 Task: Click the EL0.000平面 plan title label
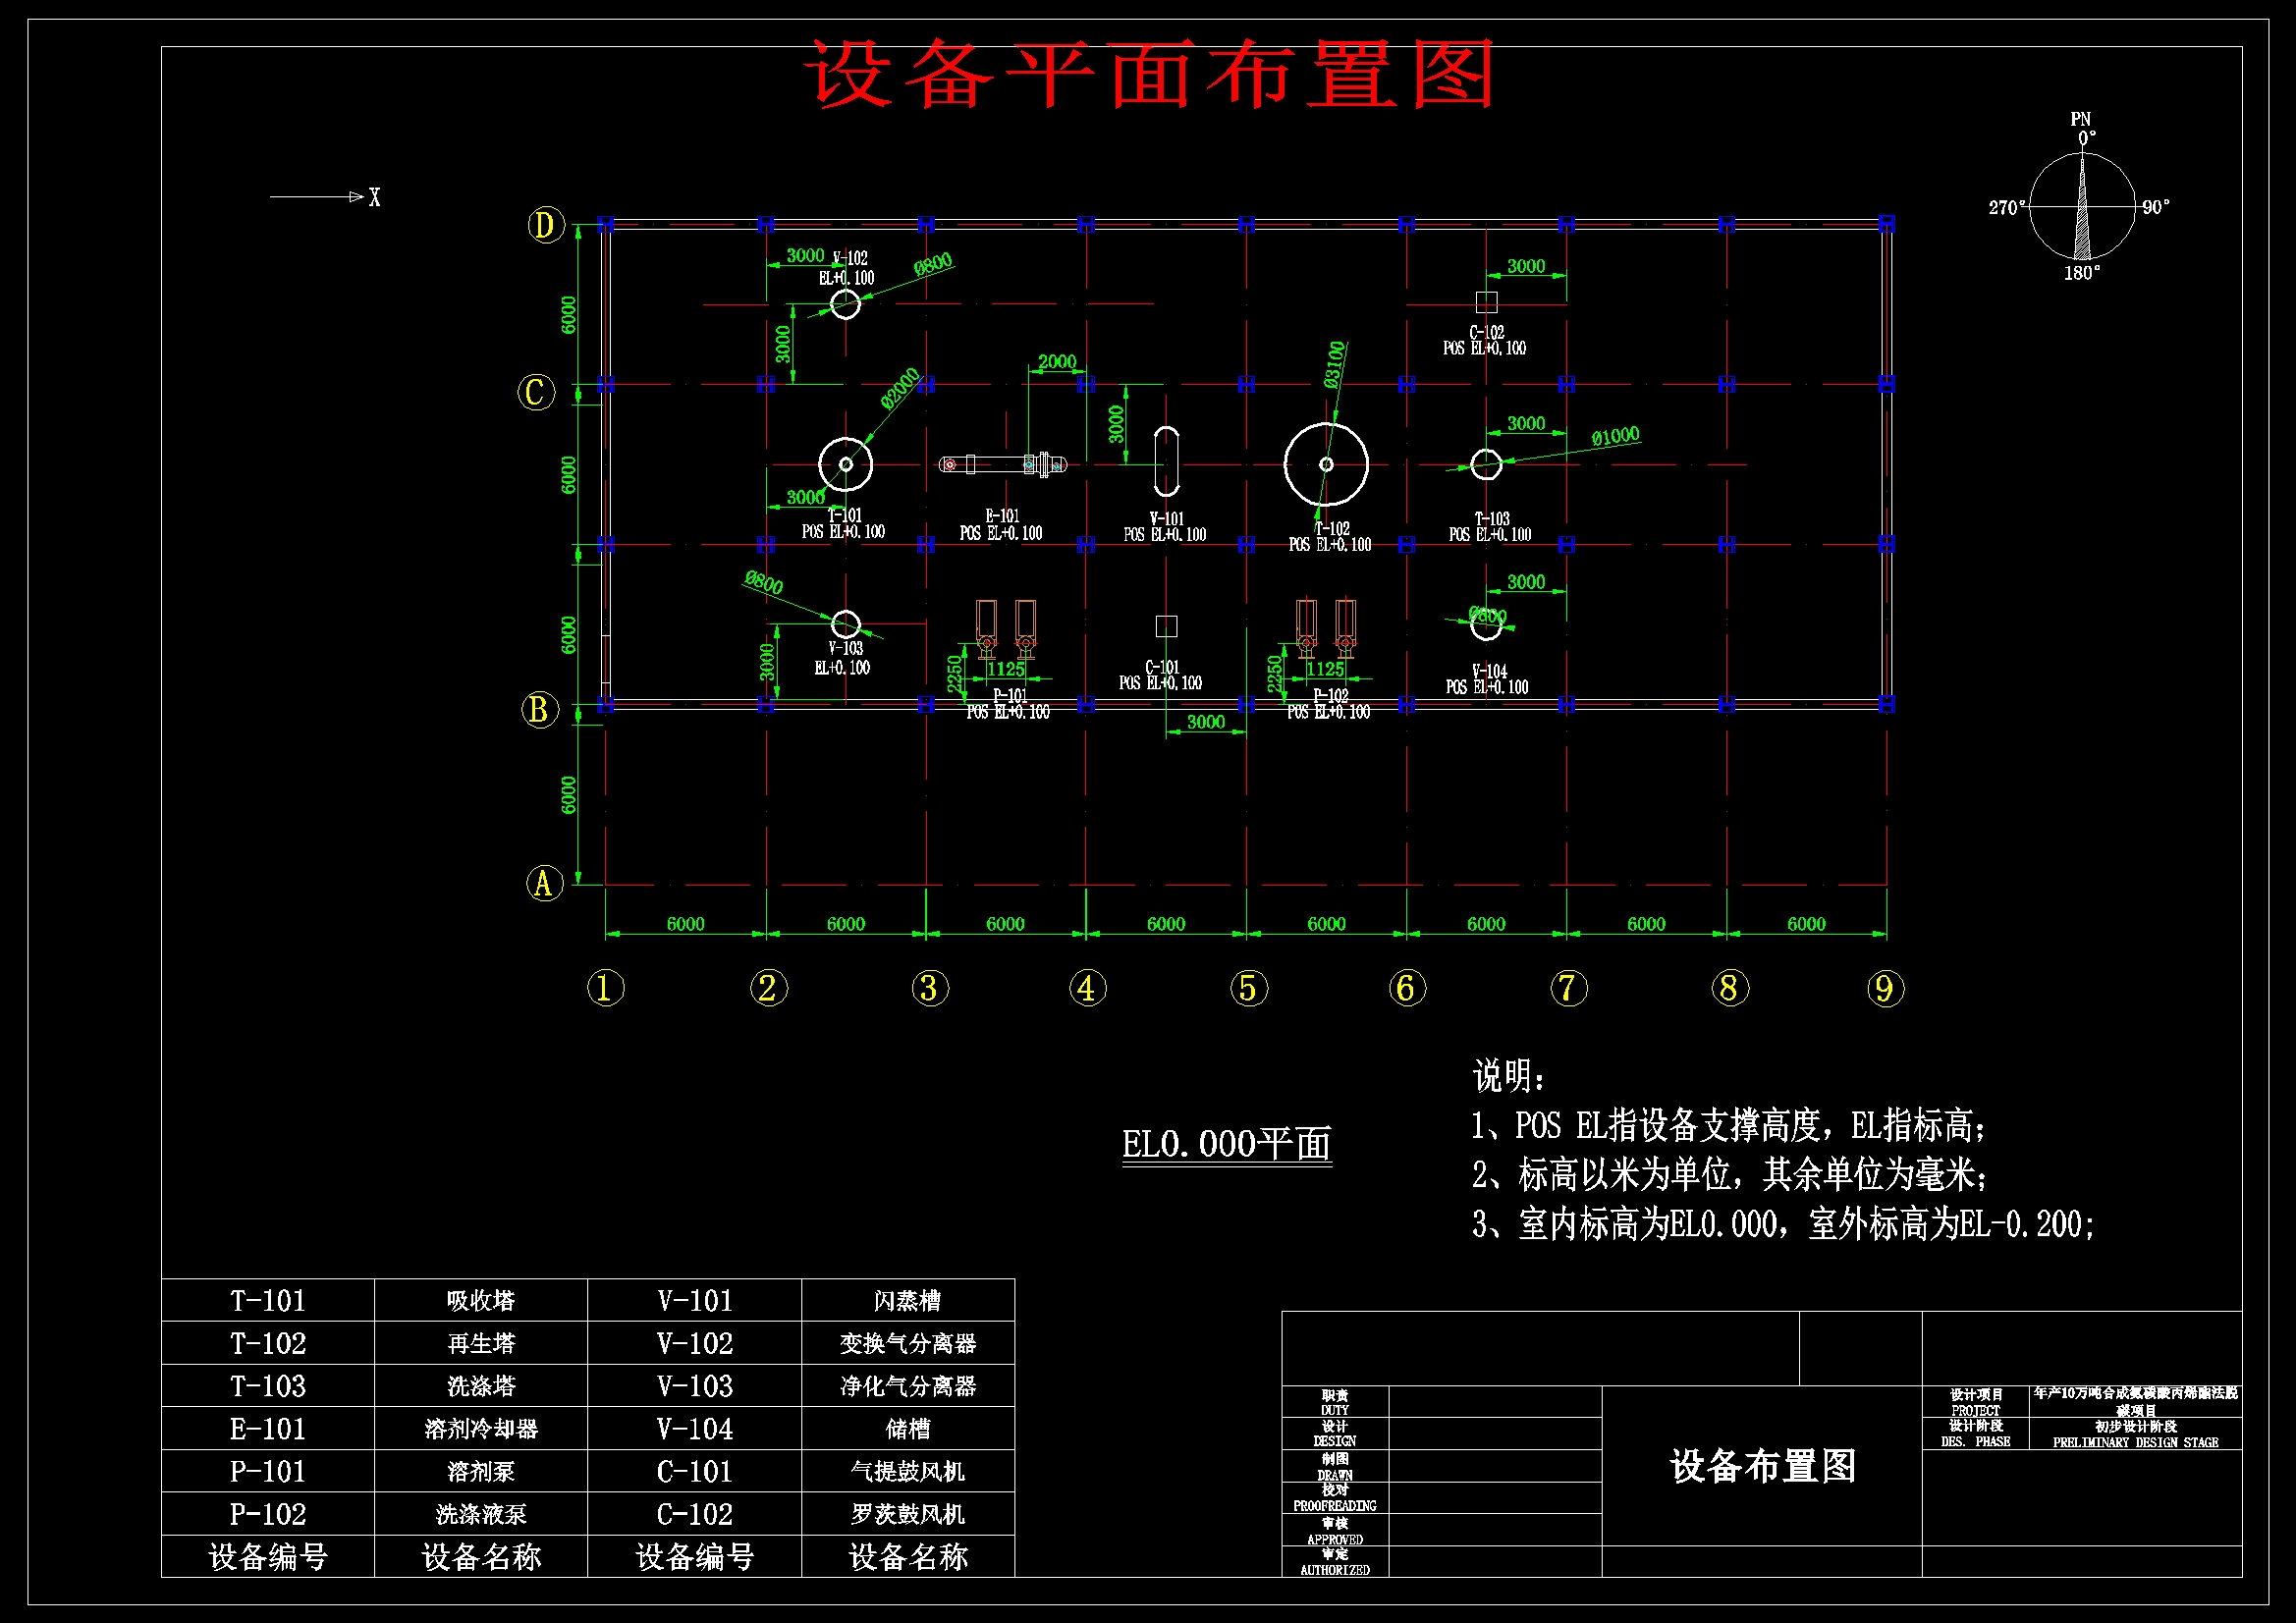click(x=1228, y=1145)
